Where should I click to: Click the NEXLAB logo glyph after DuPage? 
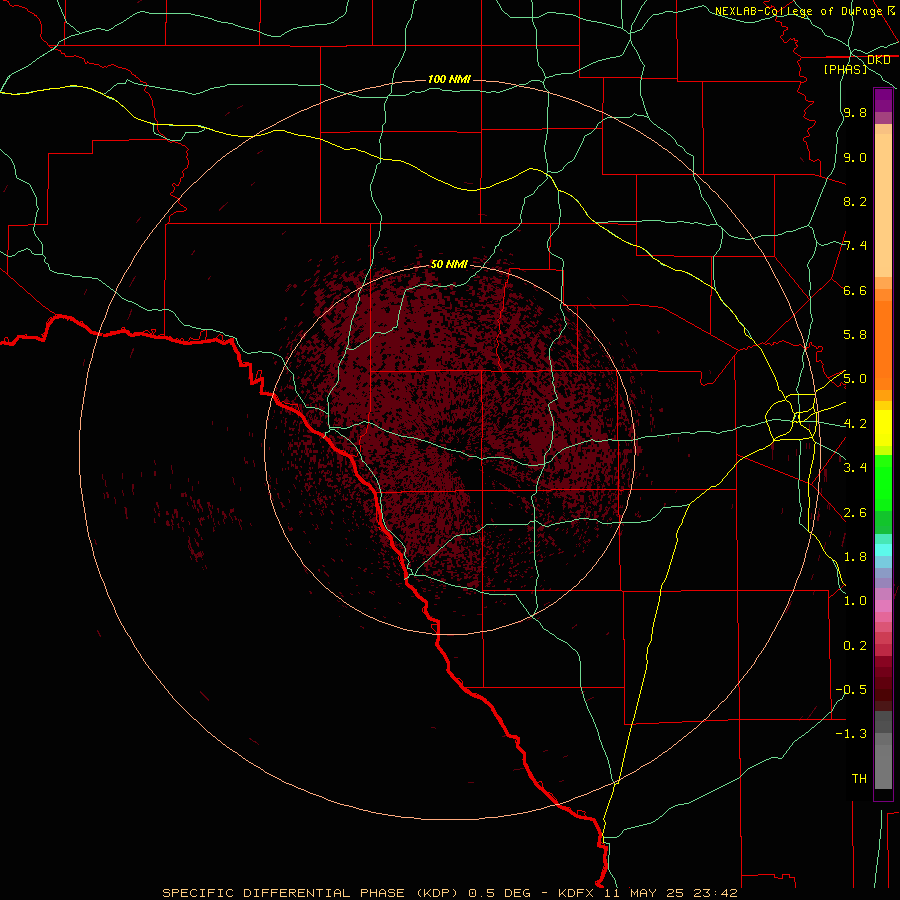pos(891,10)
